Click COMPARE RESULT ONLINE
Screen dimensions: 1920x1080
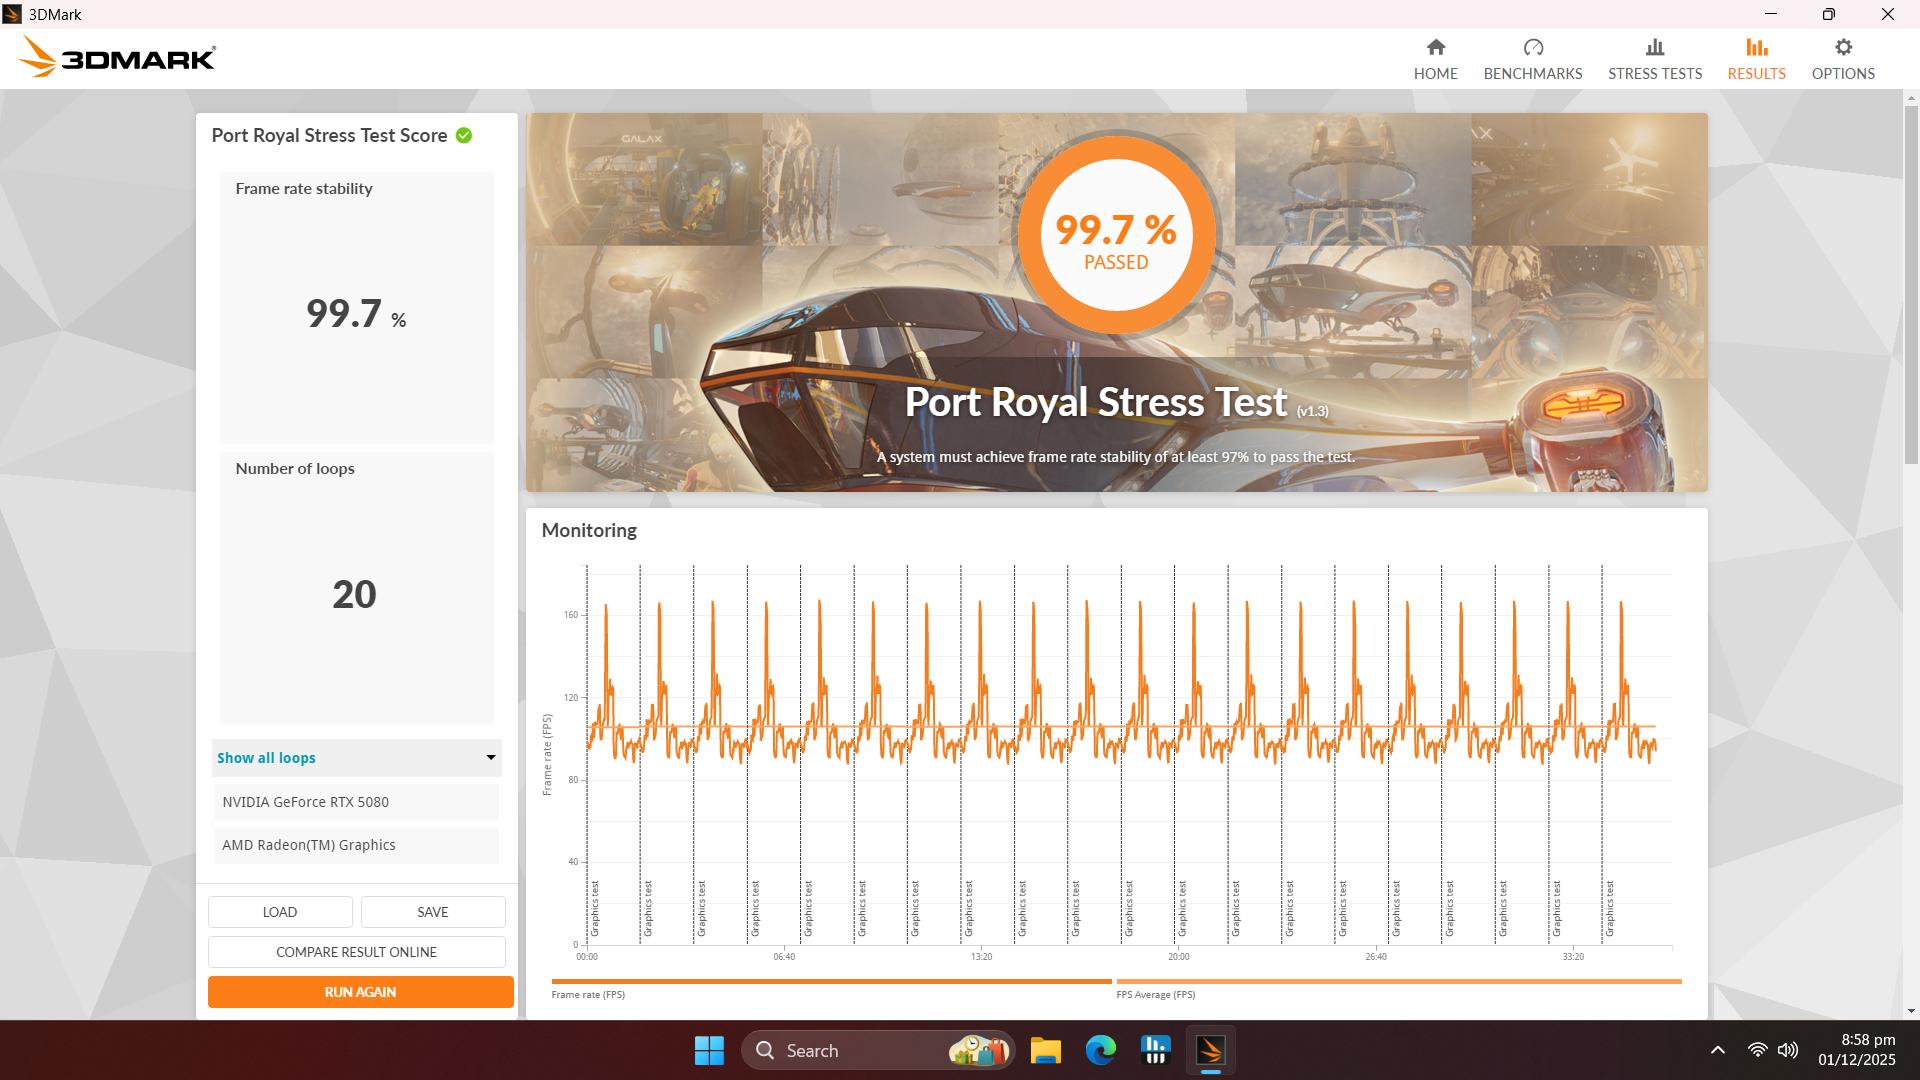(x=356, y=952)
